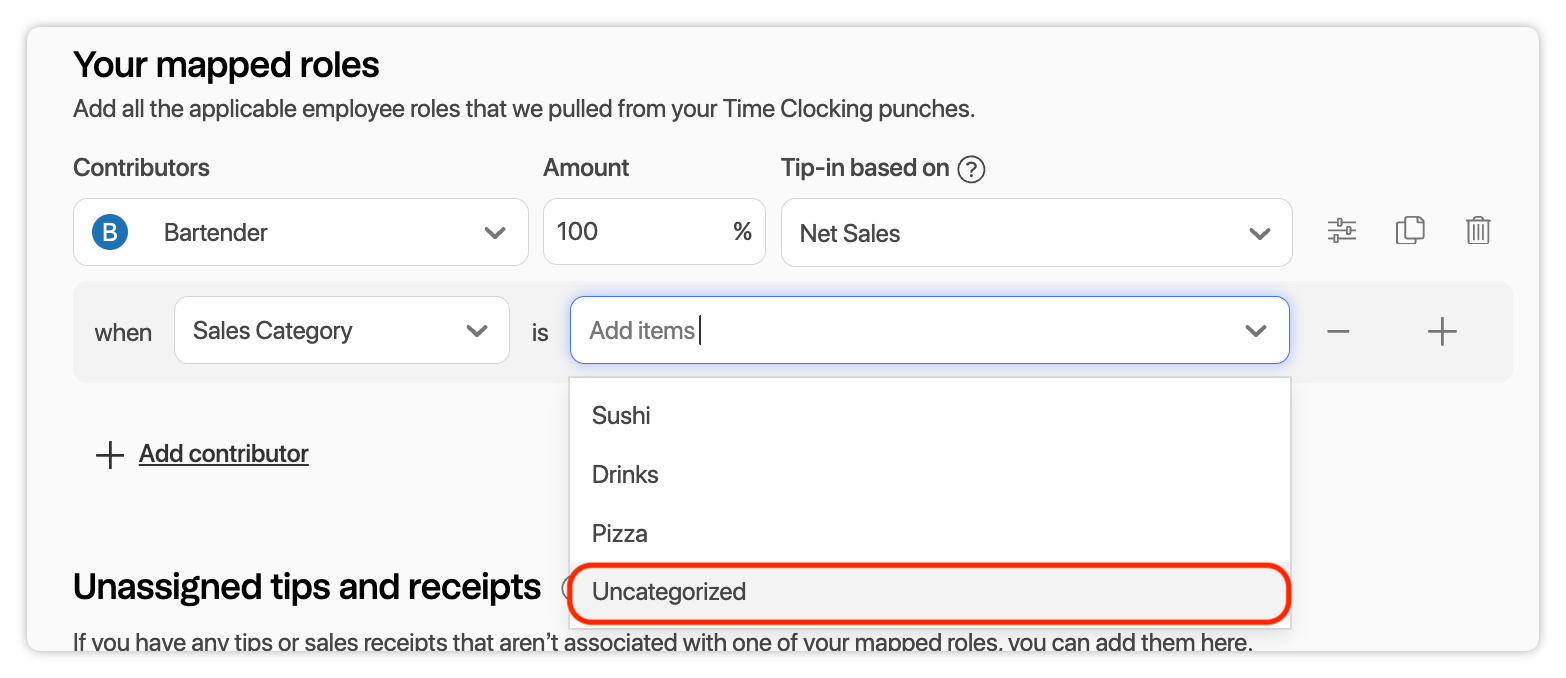This screenshot has width=1566, height=678.
Task: Open the sliders settings icon for Bartender row
Action: (1341, 231)
